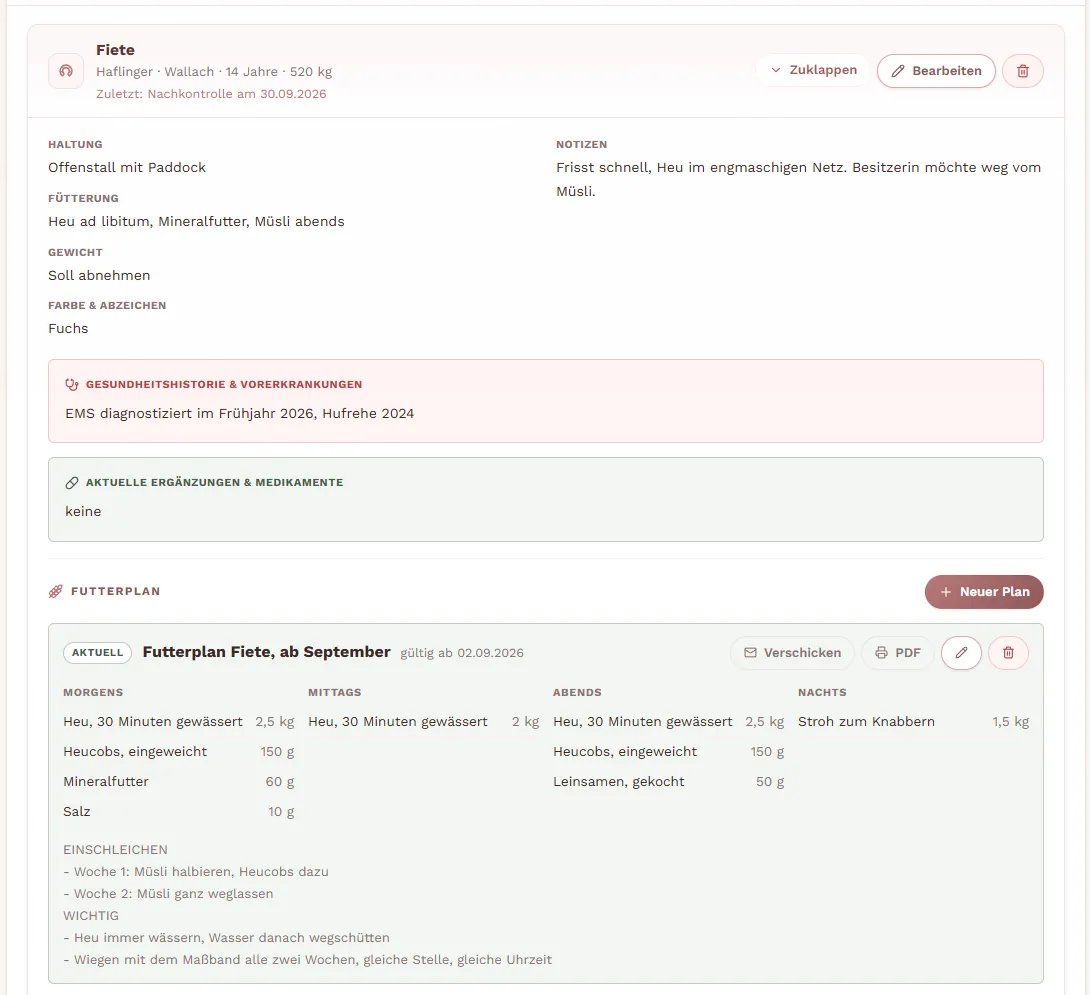
Task: Click 'Heu ad libitum, Mineralfutter, Müsli abends' text
Action: tap(197, 222)
